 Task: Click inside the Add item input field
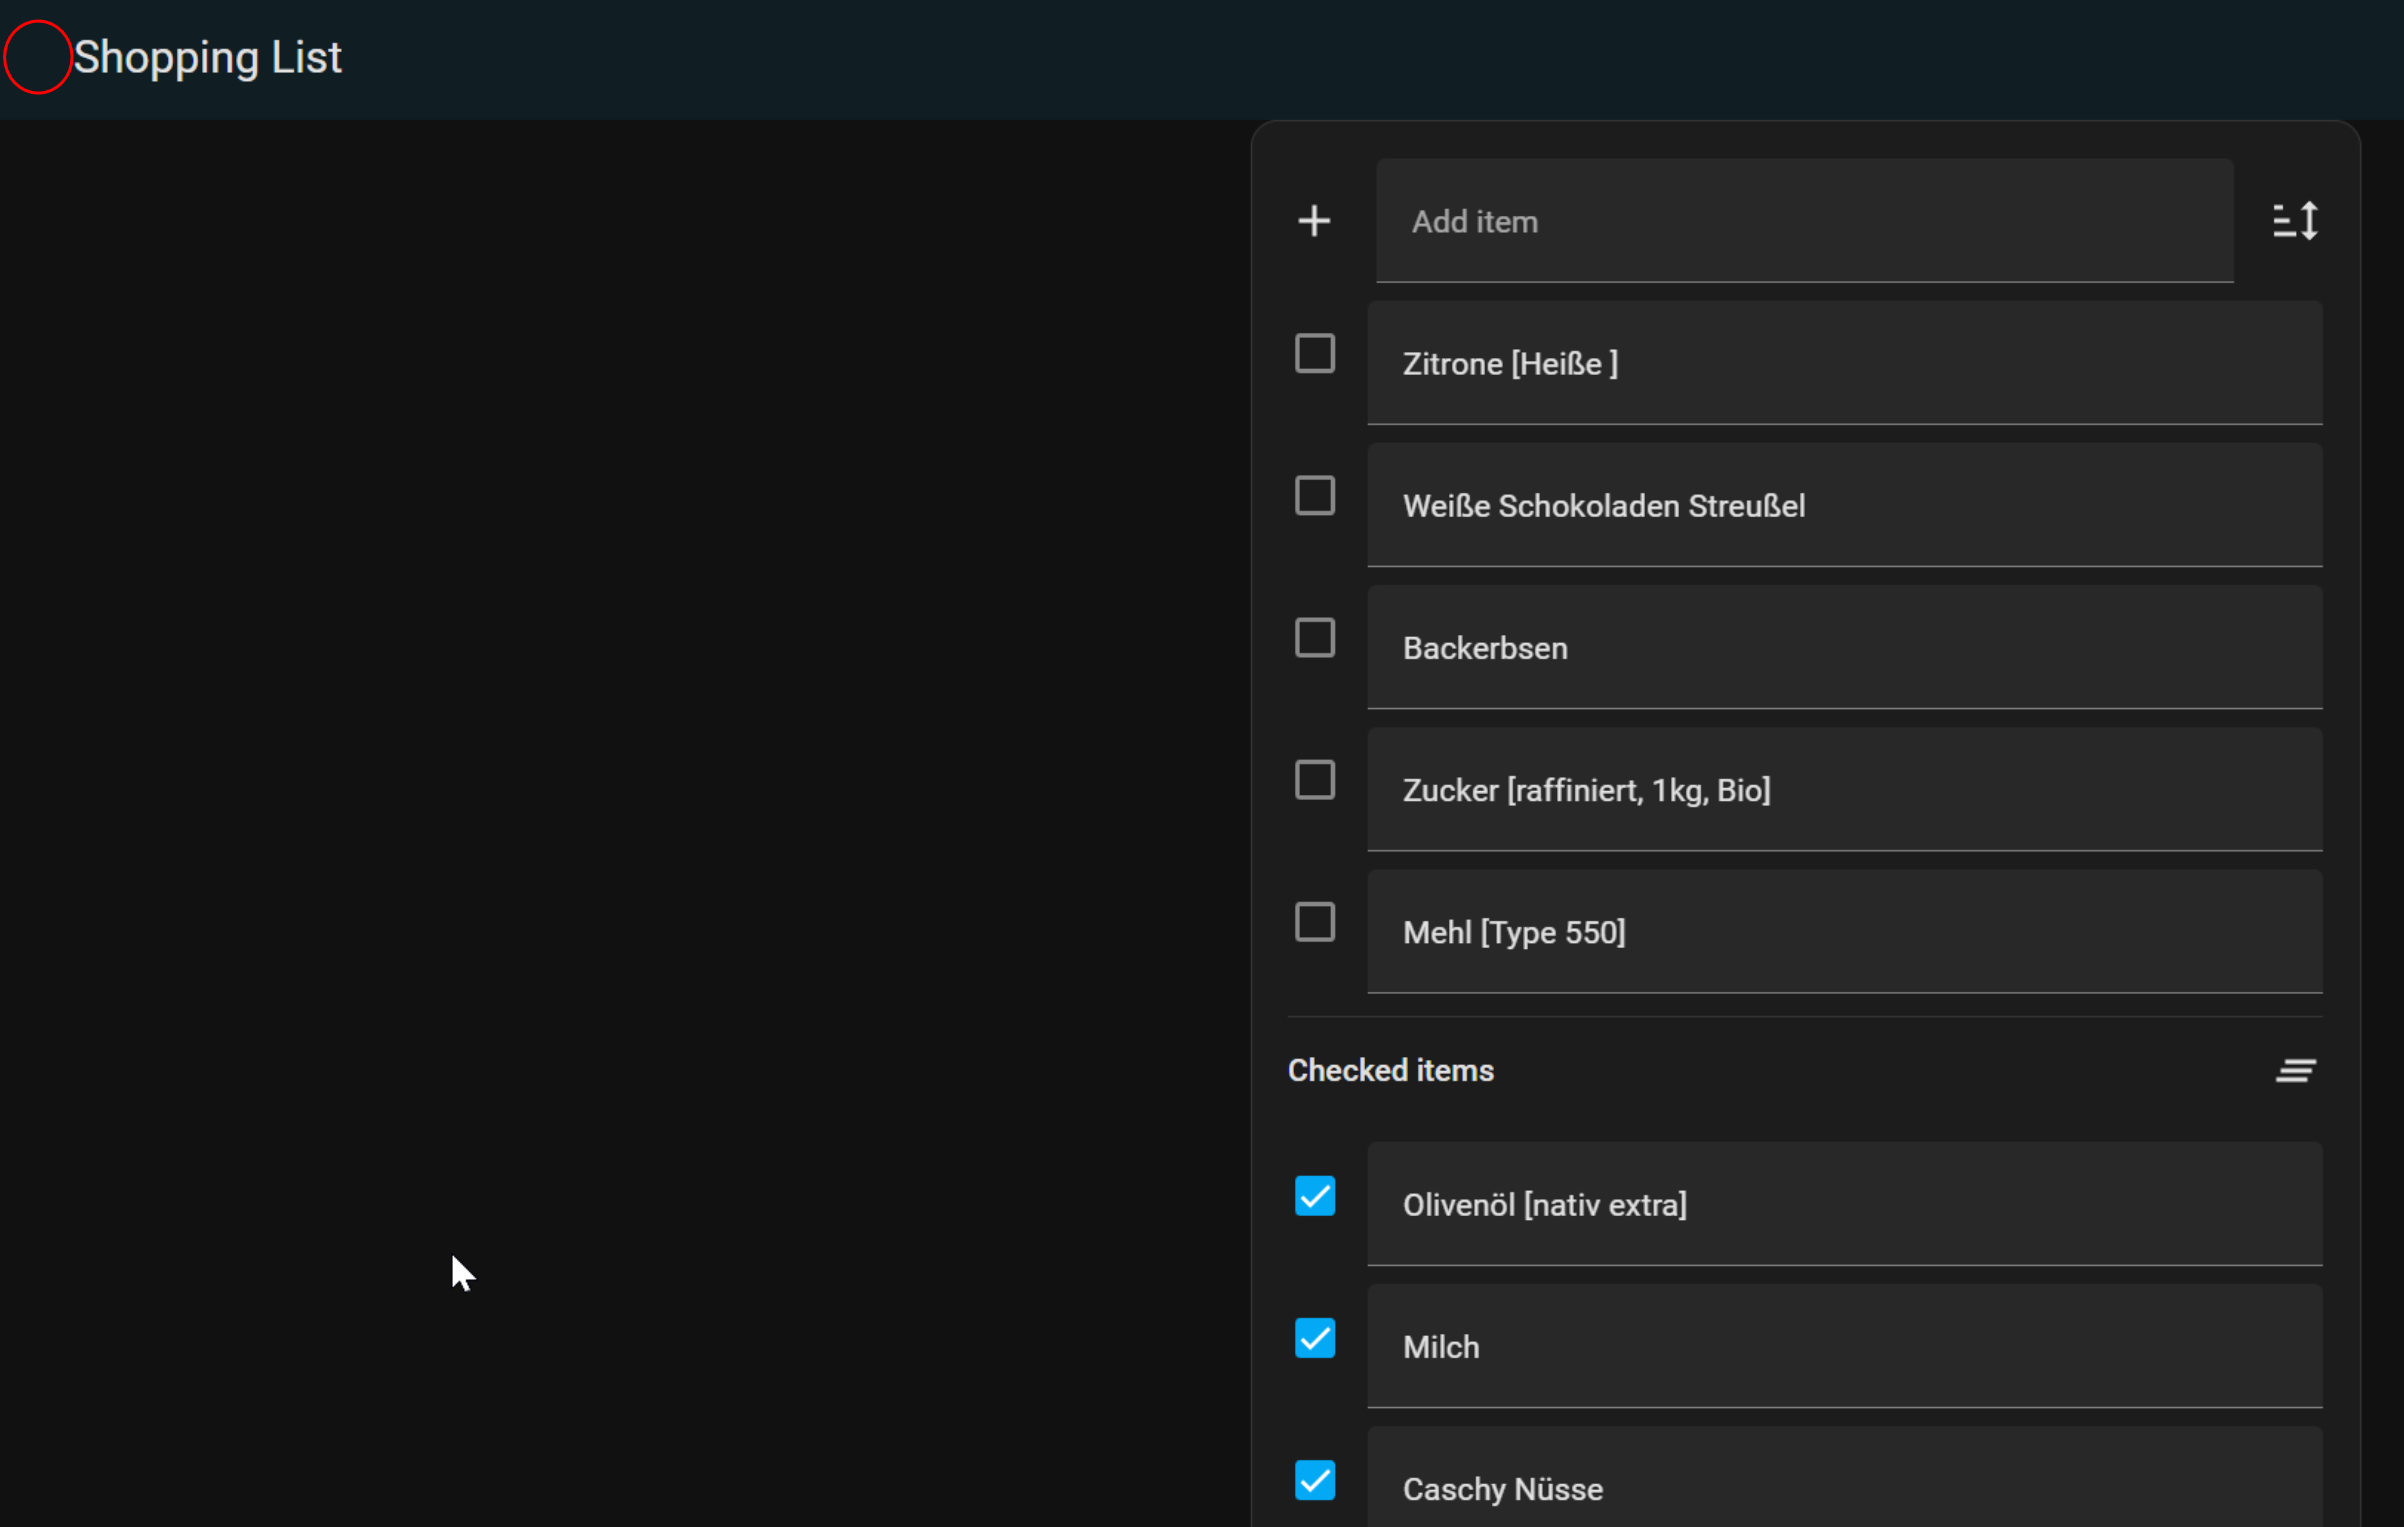tap(1800, 221)
